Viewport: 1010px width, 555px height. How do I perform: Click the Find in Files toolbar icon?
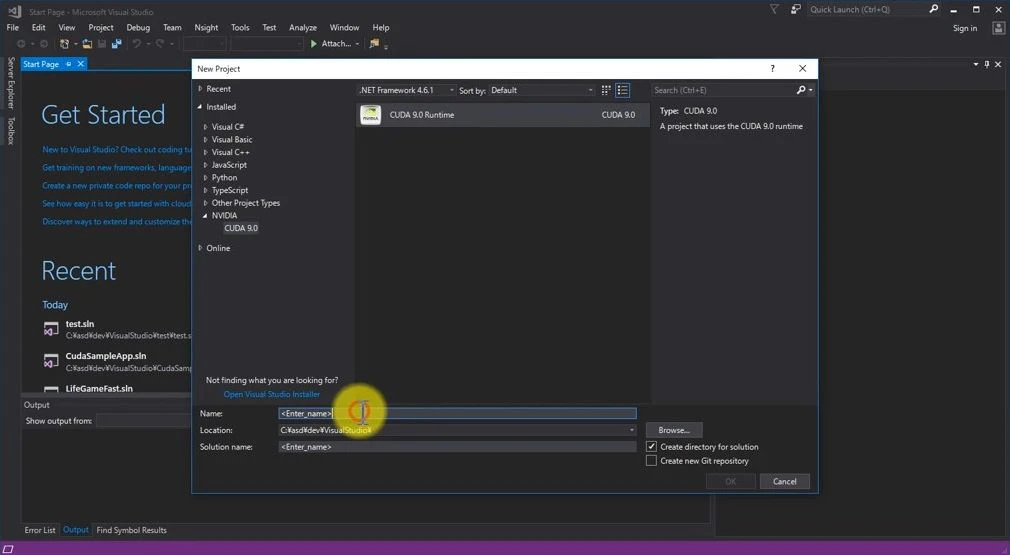374,44
